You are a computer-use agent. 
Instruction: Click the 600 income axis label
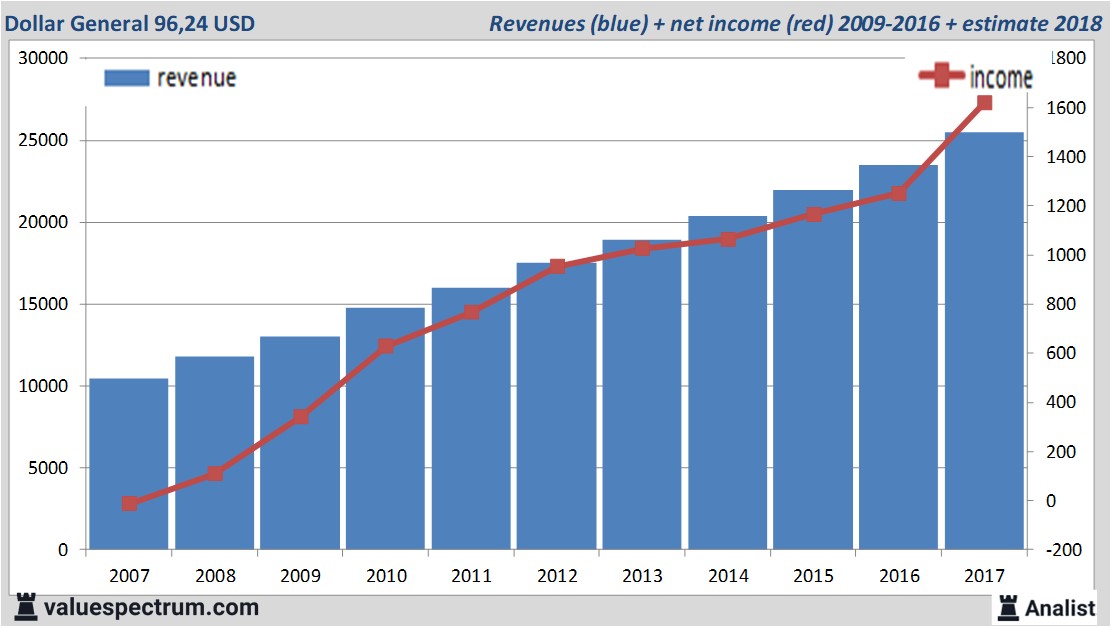pyautogui.click(x=1061, y=353)
